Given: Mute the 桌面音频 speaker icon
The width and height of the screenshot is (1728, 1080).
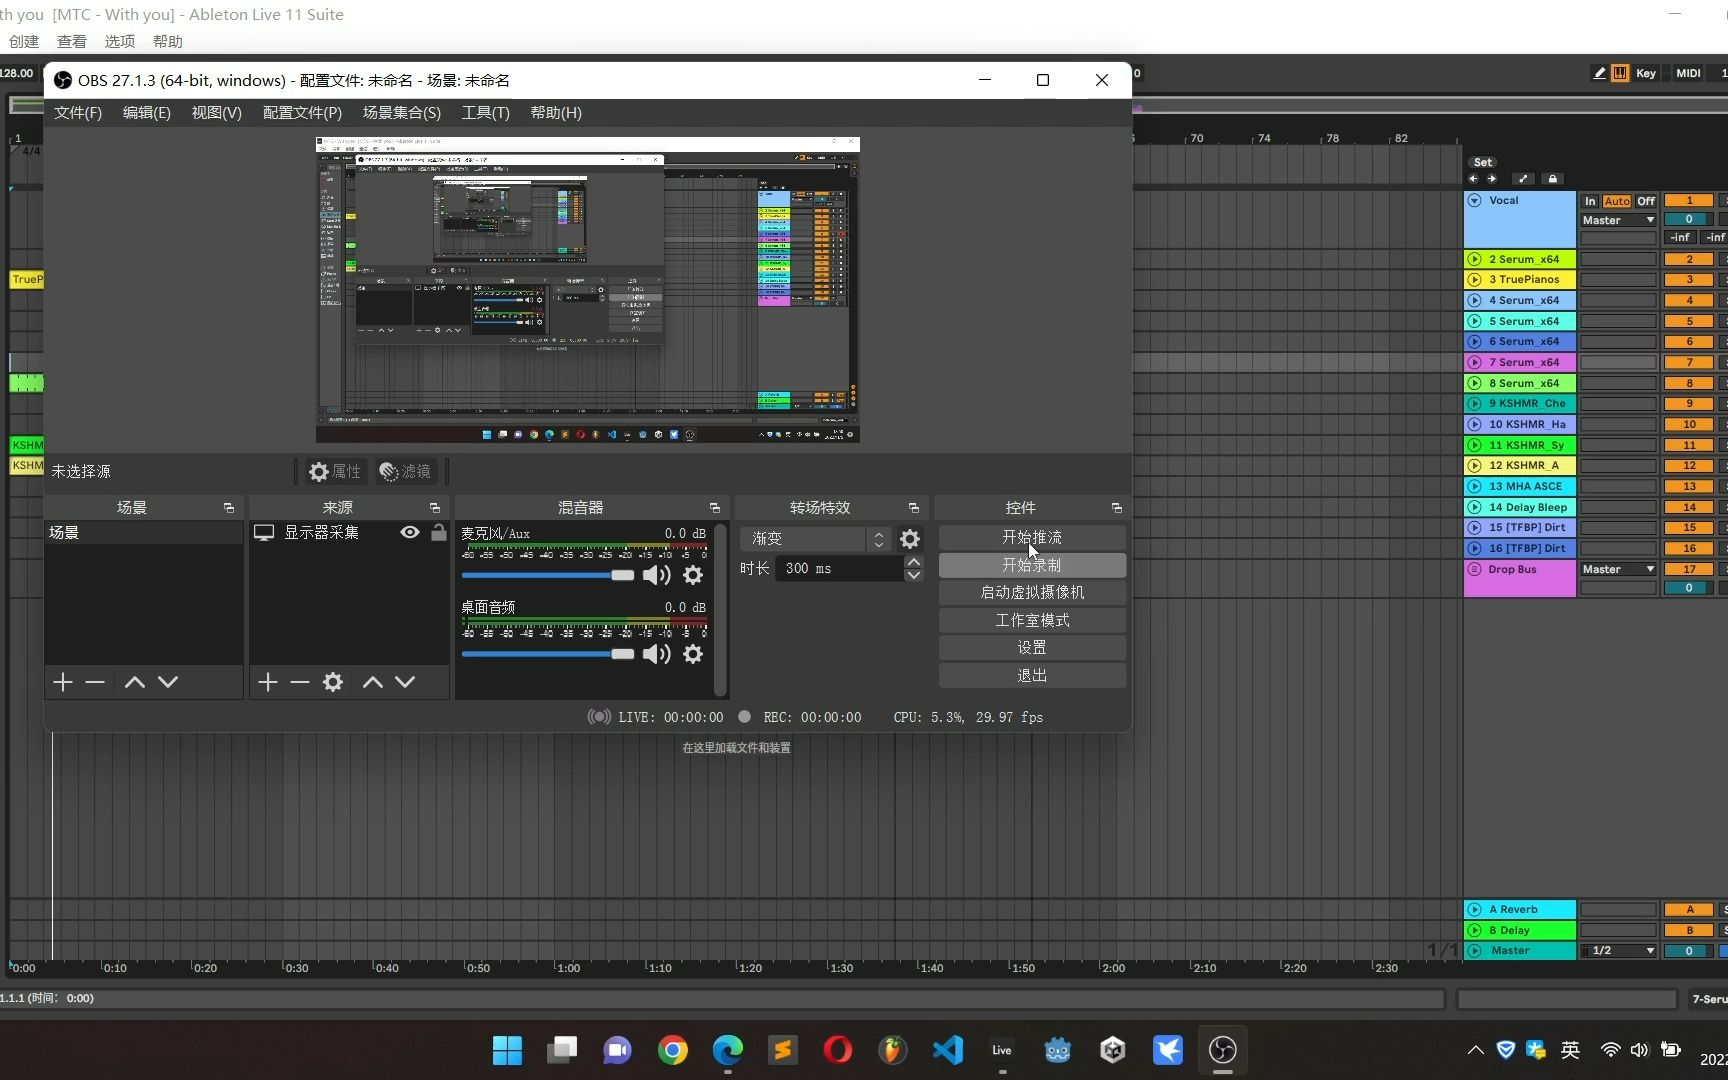Looking at the screenshot, I should (x=656, y=654).
